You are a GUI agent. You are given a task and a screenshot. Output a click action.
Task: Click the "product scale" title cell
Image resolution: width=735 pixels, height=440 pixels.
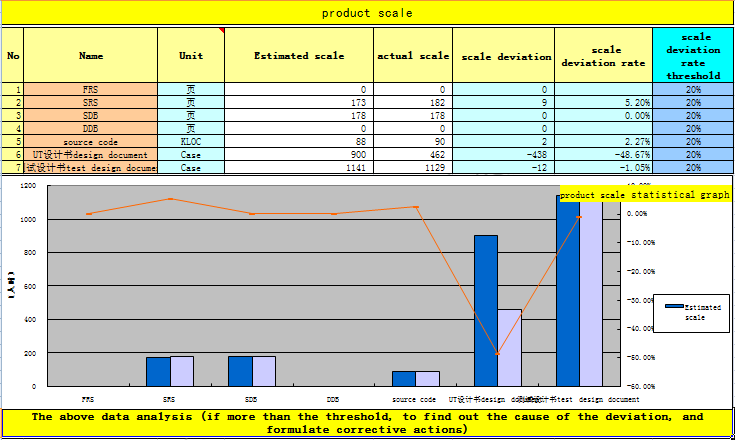point(367,13)
